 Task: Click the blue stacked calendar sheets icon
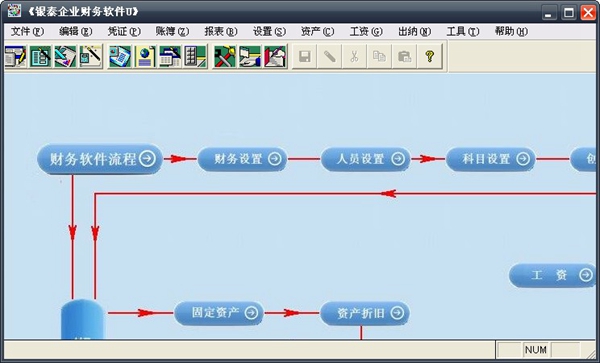pos(120,57)
